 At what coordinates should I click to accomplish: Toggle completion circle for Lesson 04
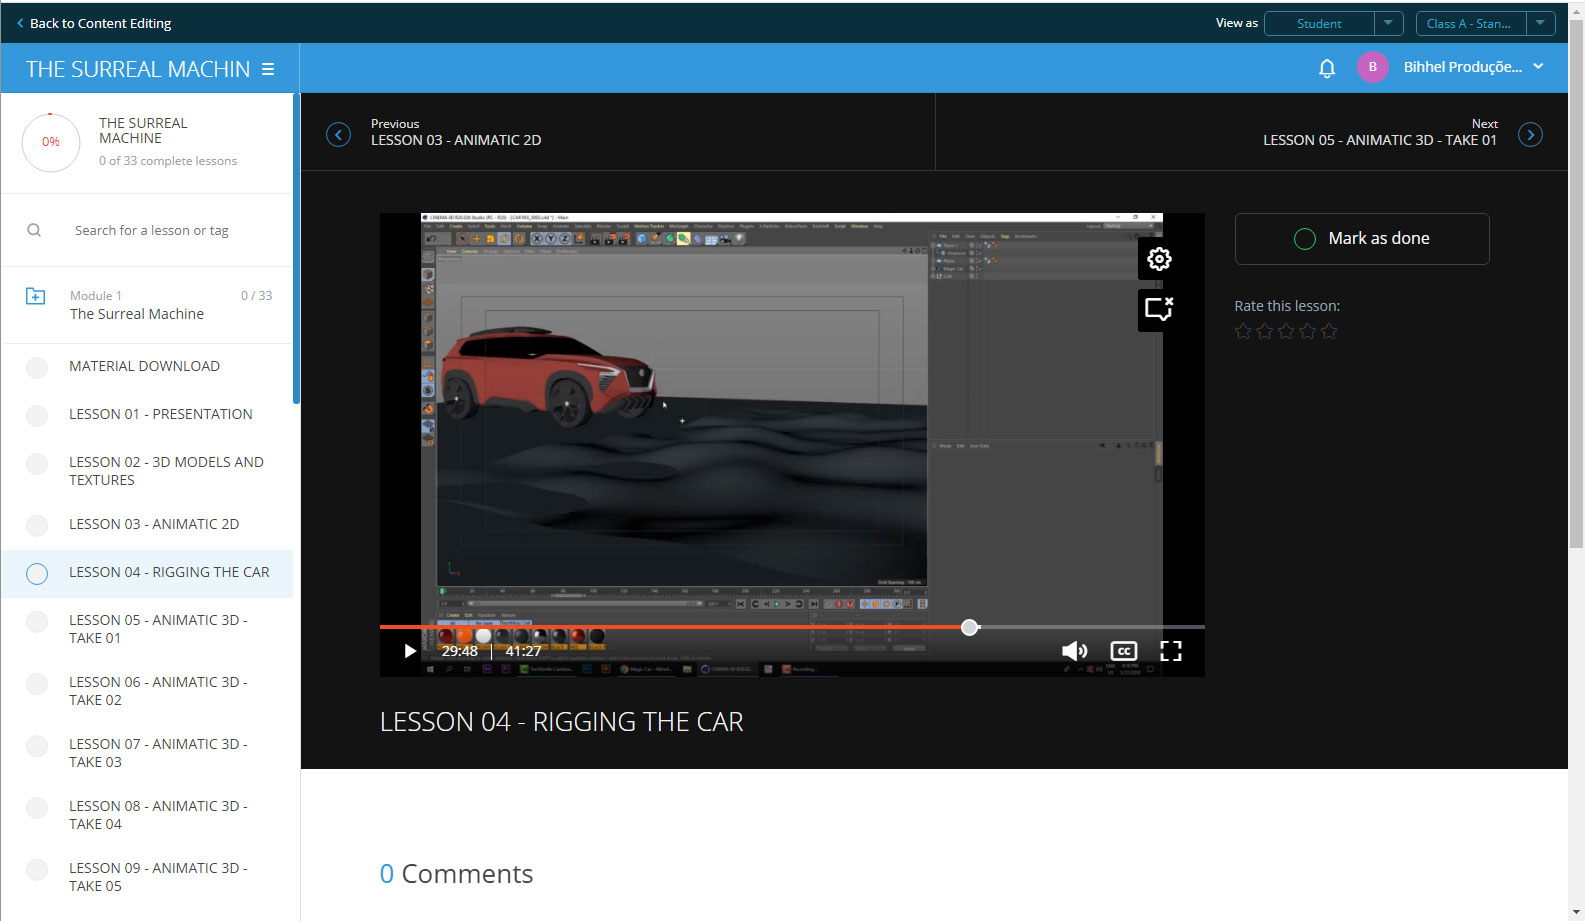[37, 574]
